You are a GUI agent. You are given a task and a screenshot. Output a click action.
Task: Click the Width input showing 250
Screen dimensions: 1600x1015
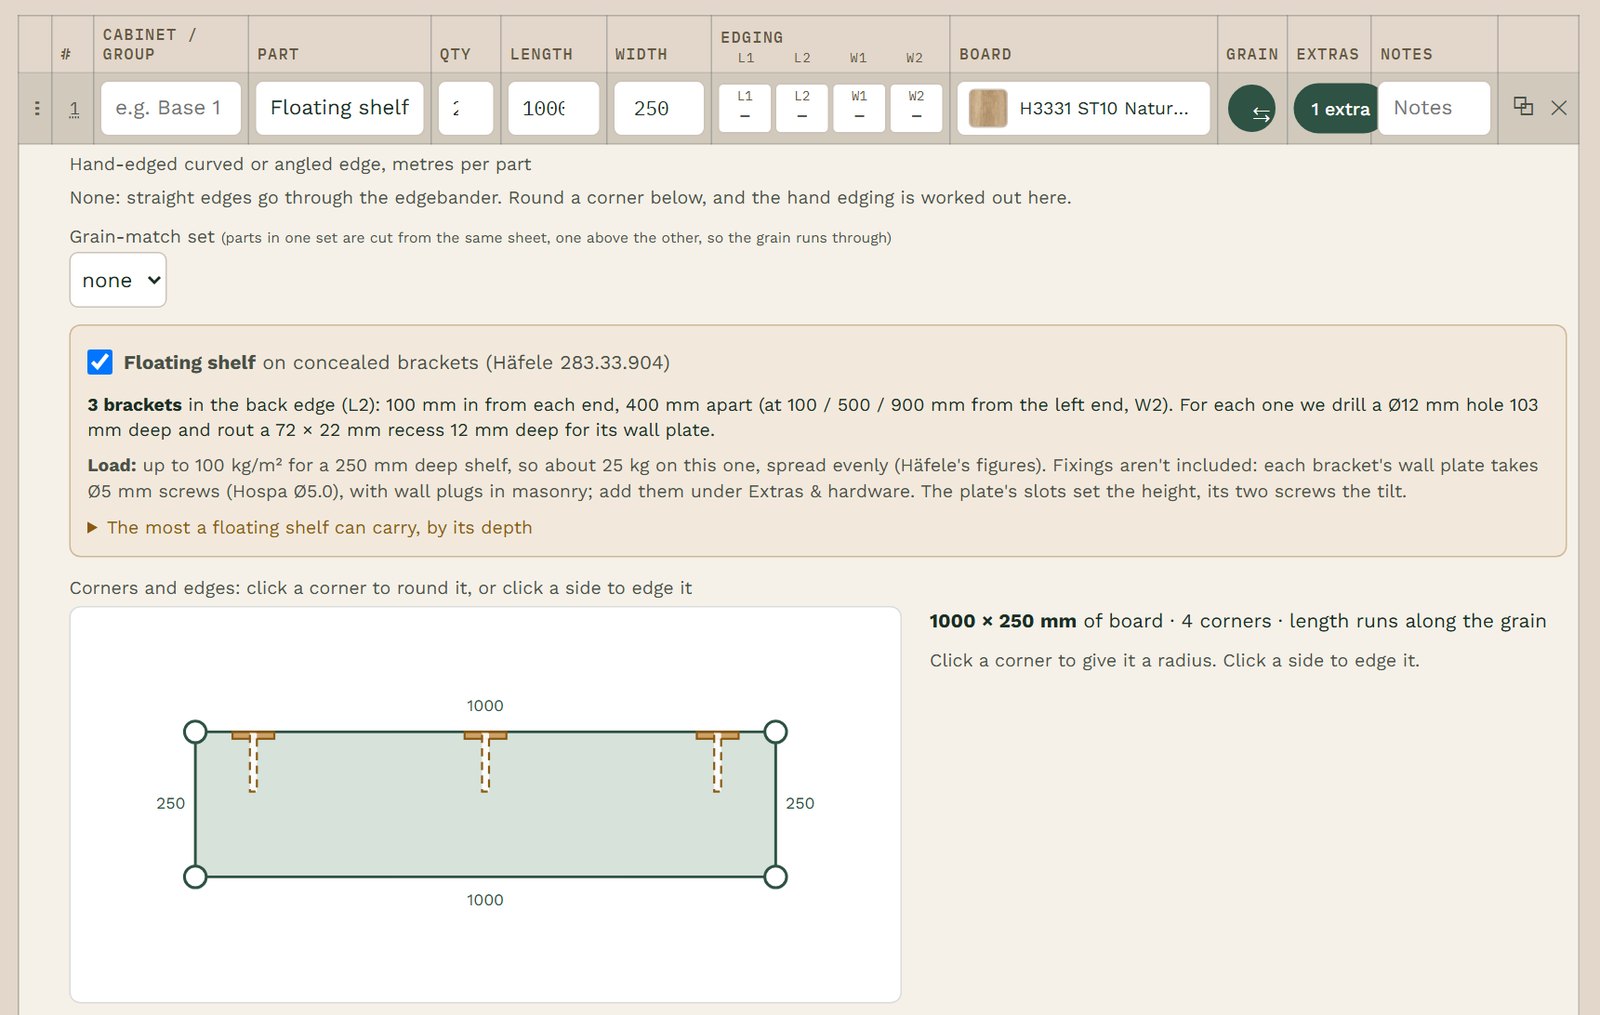coord(659,108)
